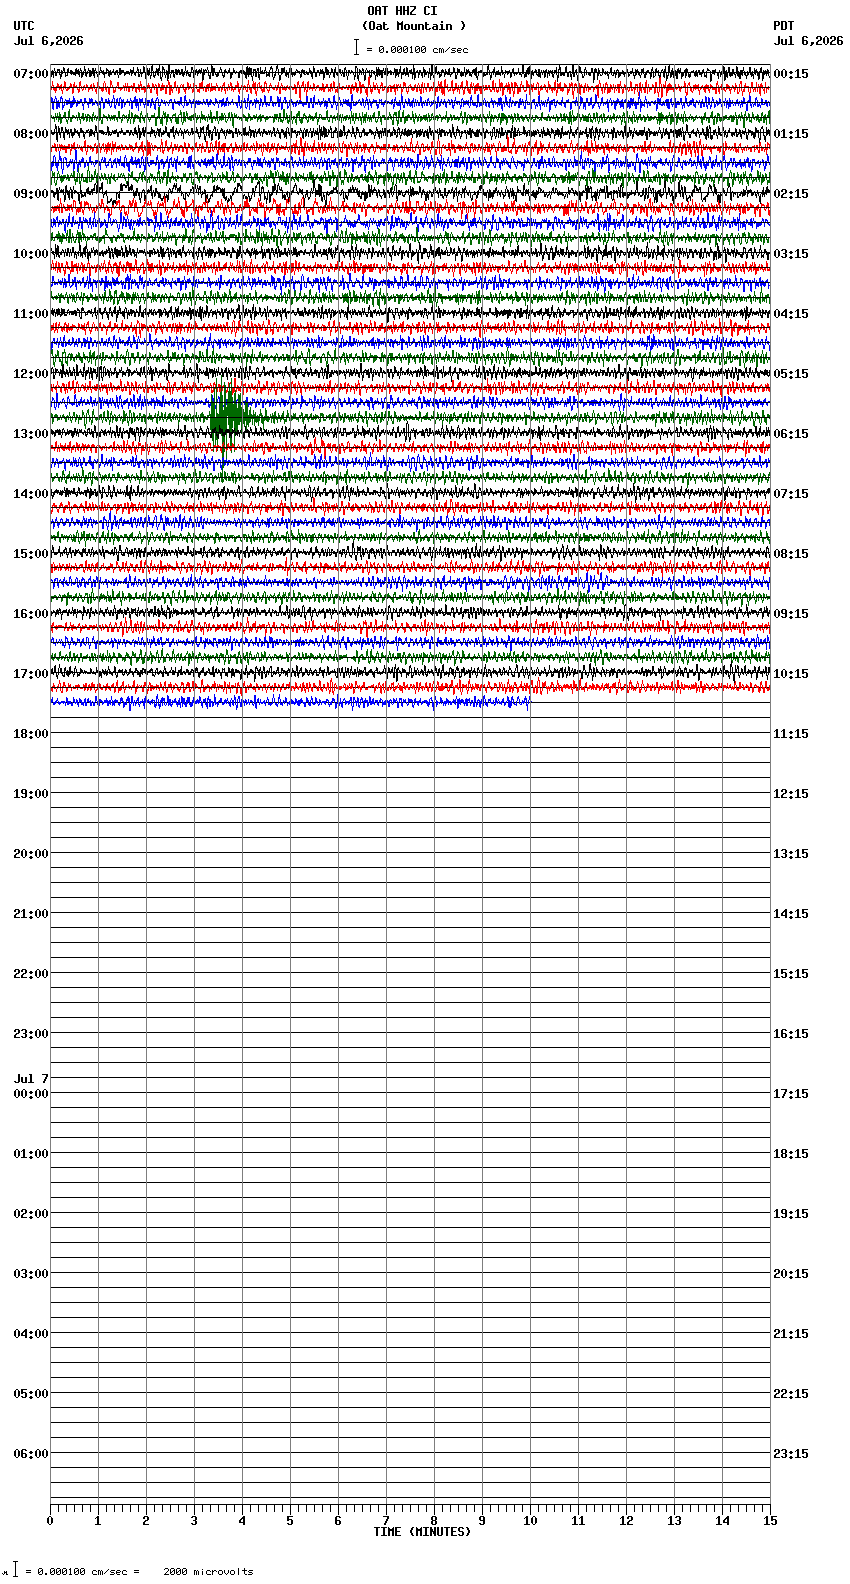Viewport: 850px width, 1584px height.
Task: Click the 'Jul 7' date label
Action: click(31, 1079)
